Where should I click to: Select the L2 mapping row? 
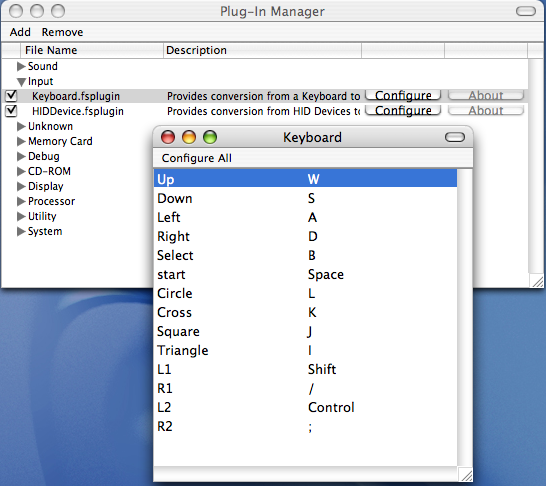pos(305,407)
